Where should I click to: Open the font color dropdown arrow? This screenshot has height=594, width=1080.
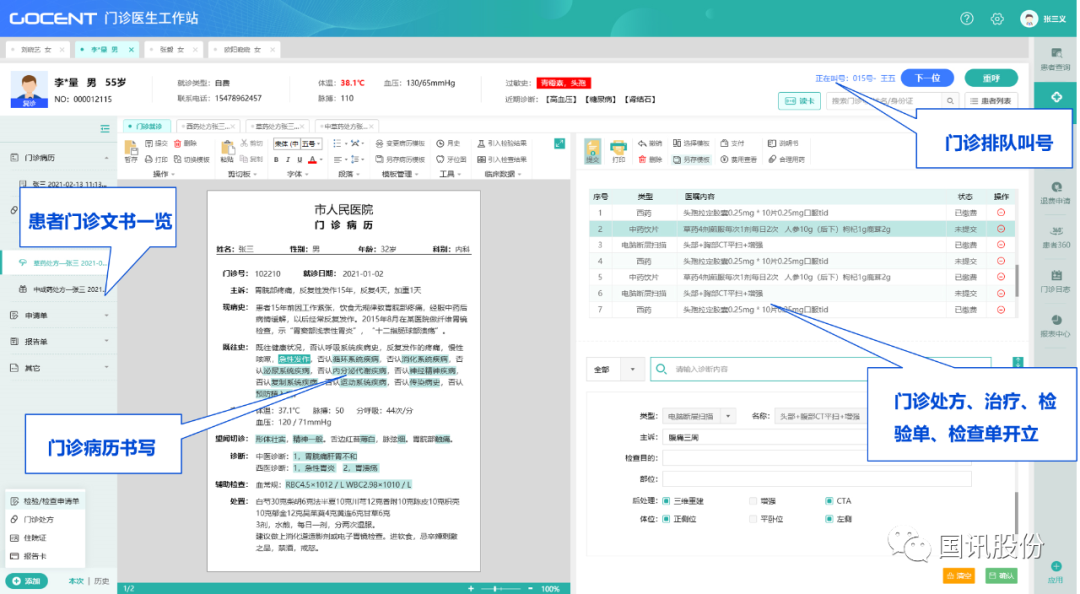321,160
